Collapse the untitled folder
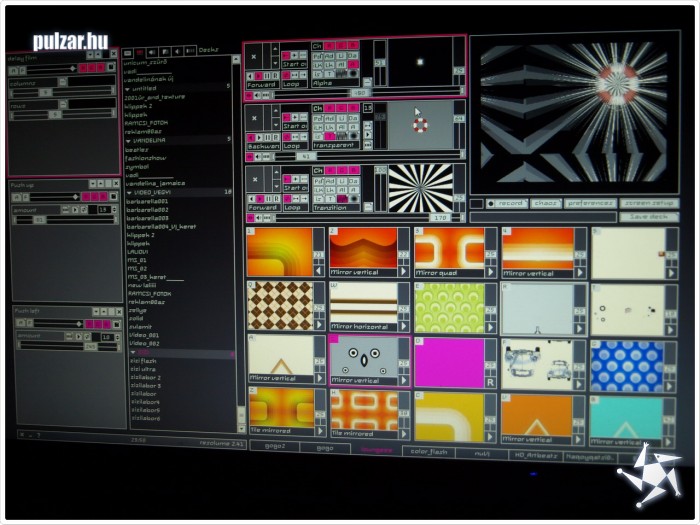This screenshot has width=700, height=525. tap(128, 88)
